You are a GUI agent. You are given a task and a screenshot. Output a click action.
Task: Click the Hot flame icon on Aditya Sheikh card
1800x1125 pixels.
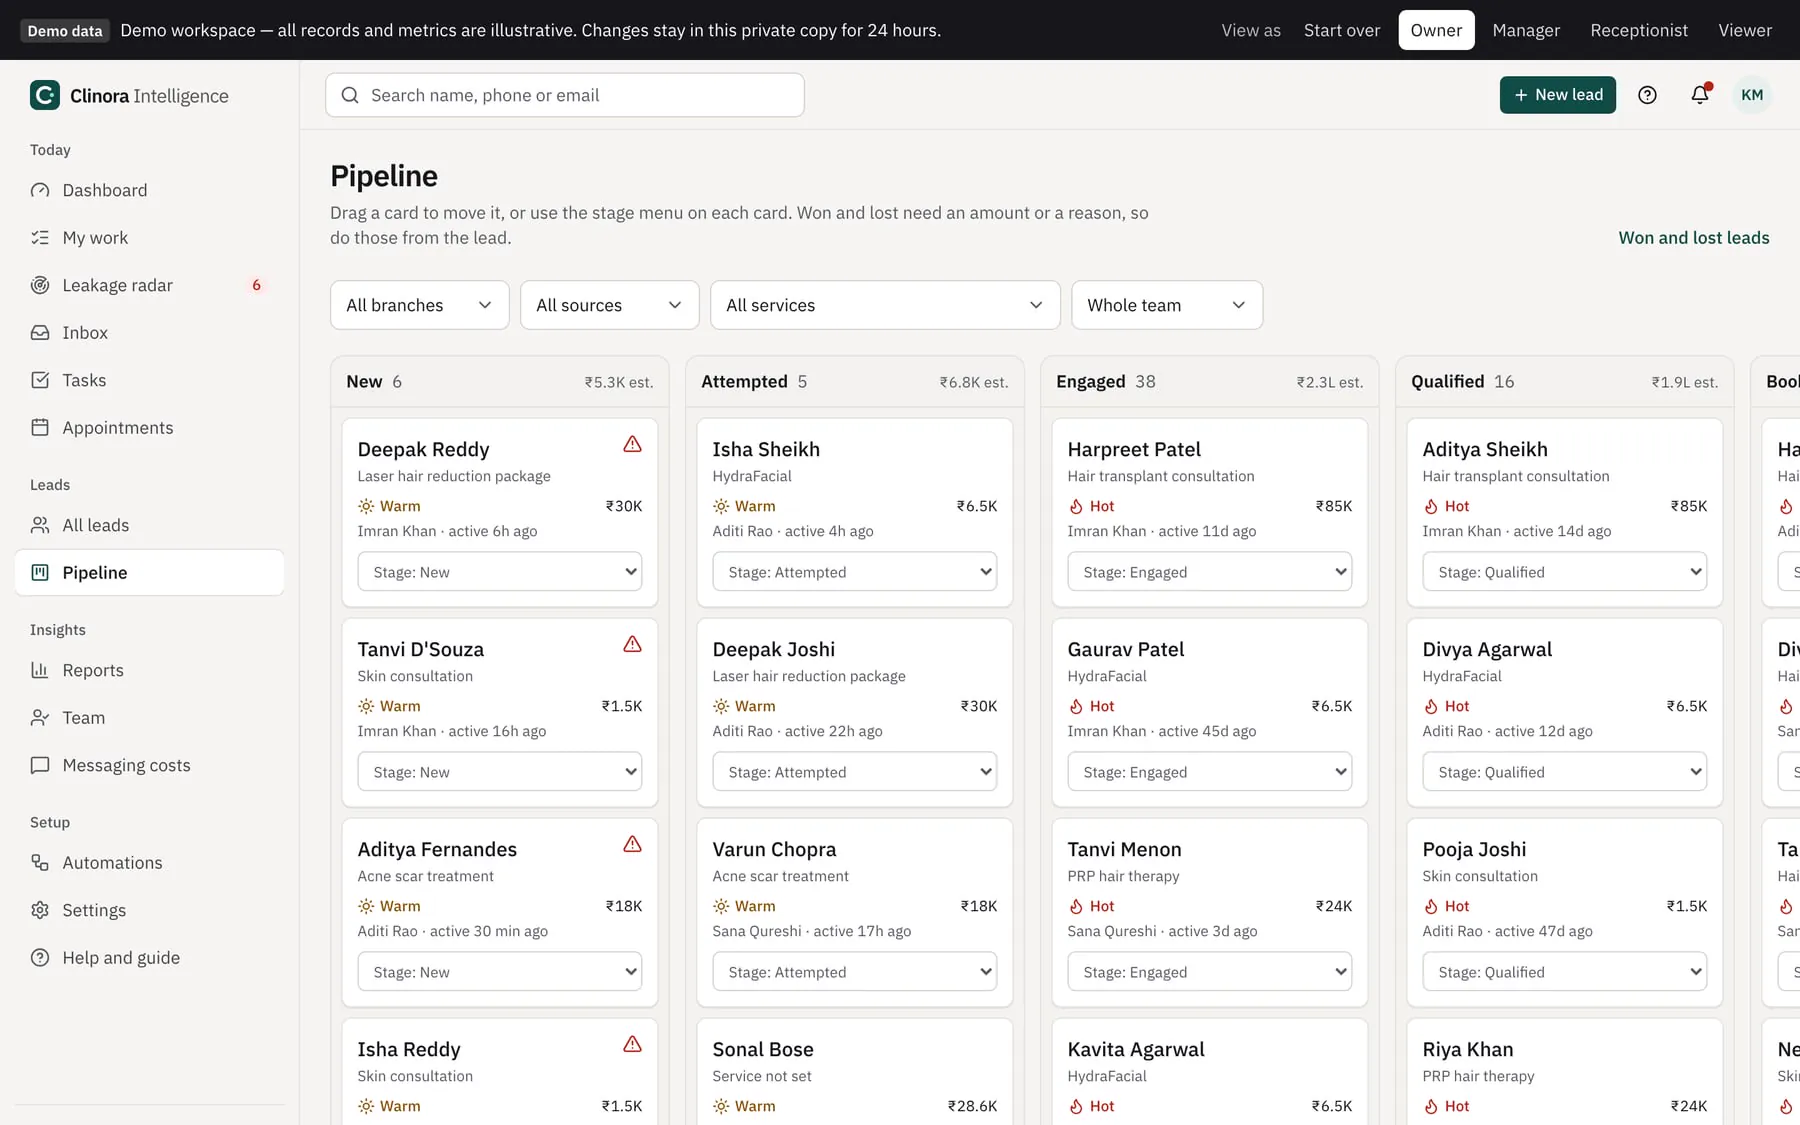pos(1431,507)
